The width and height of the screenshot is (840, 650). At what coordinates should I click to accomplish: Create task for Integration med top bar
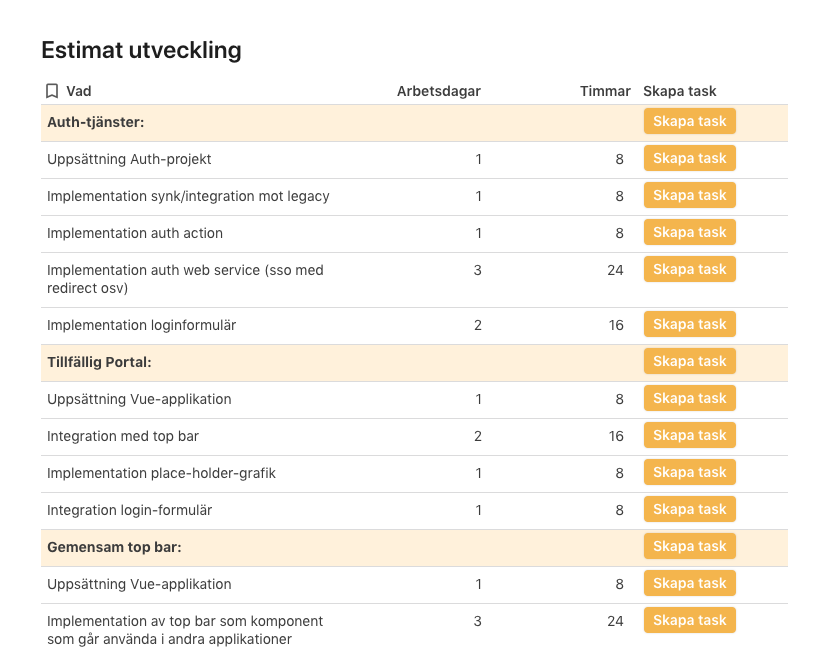click(689, 435)
